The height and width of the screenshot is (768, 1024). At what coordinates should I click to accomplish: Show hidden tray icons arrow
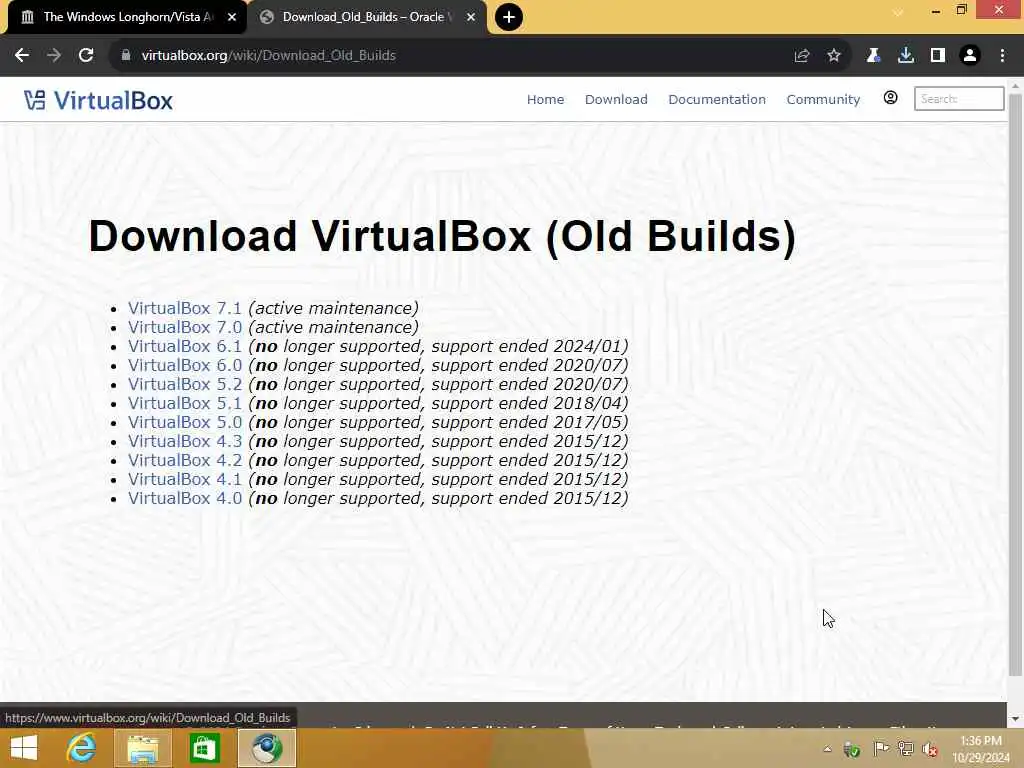pos(827,749)
